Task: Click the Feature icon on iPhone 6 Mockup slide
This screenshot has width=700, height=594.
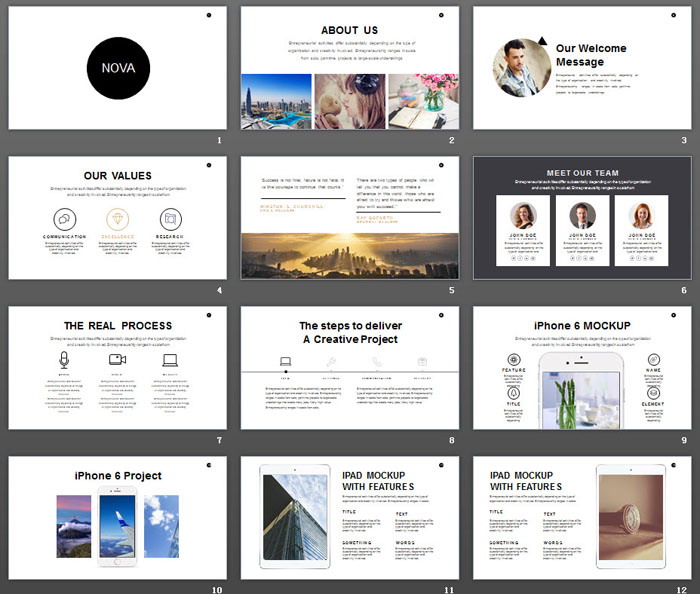Action: pos(514,359)
